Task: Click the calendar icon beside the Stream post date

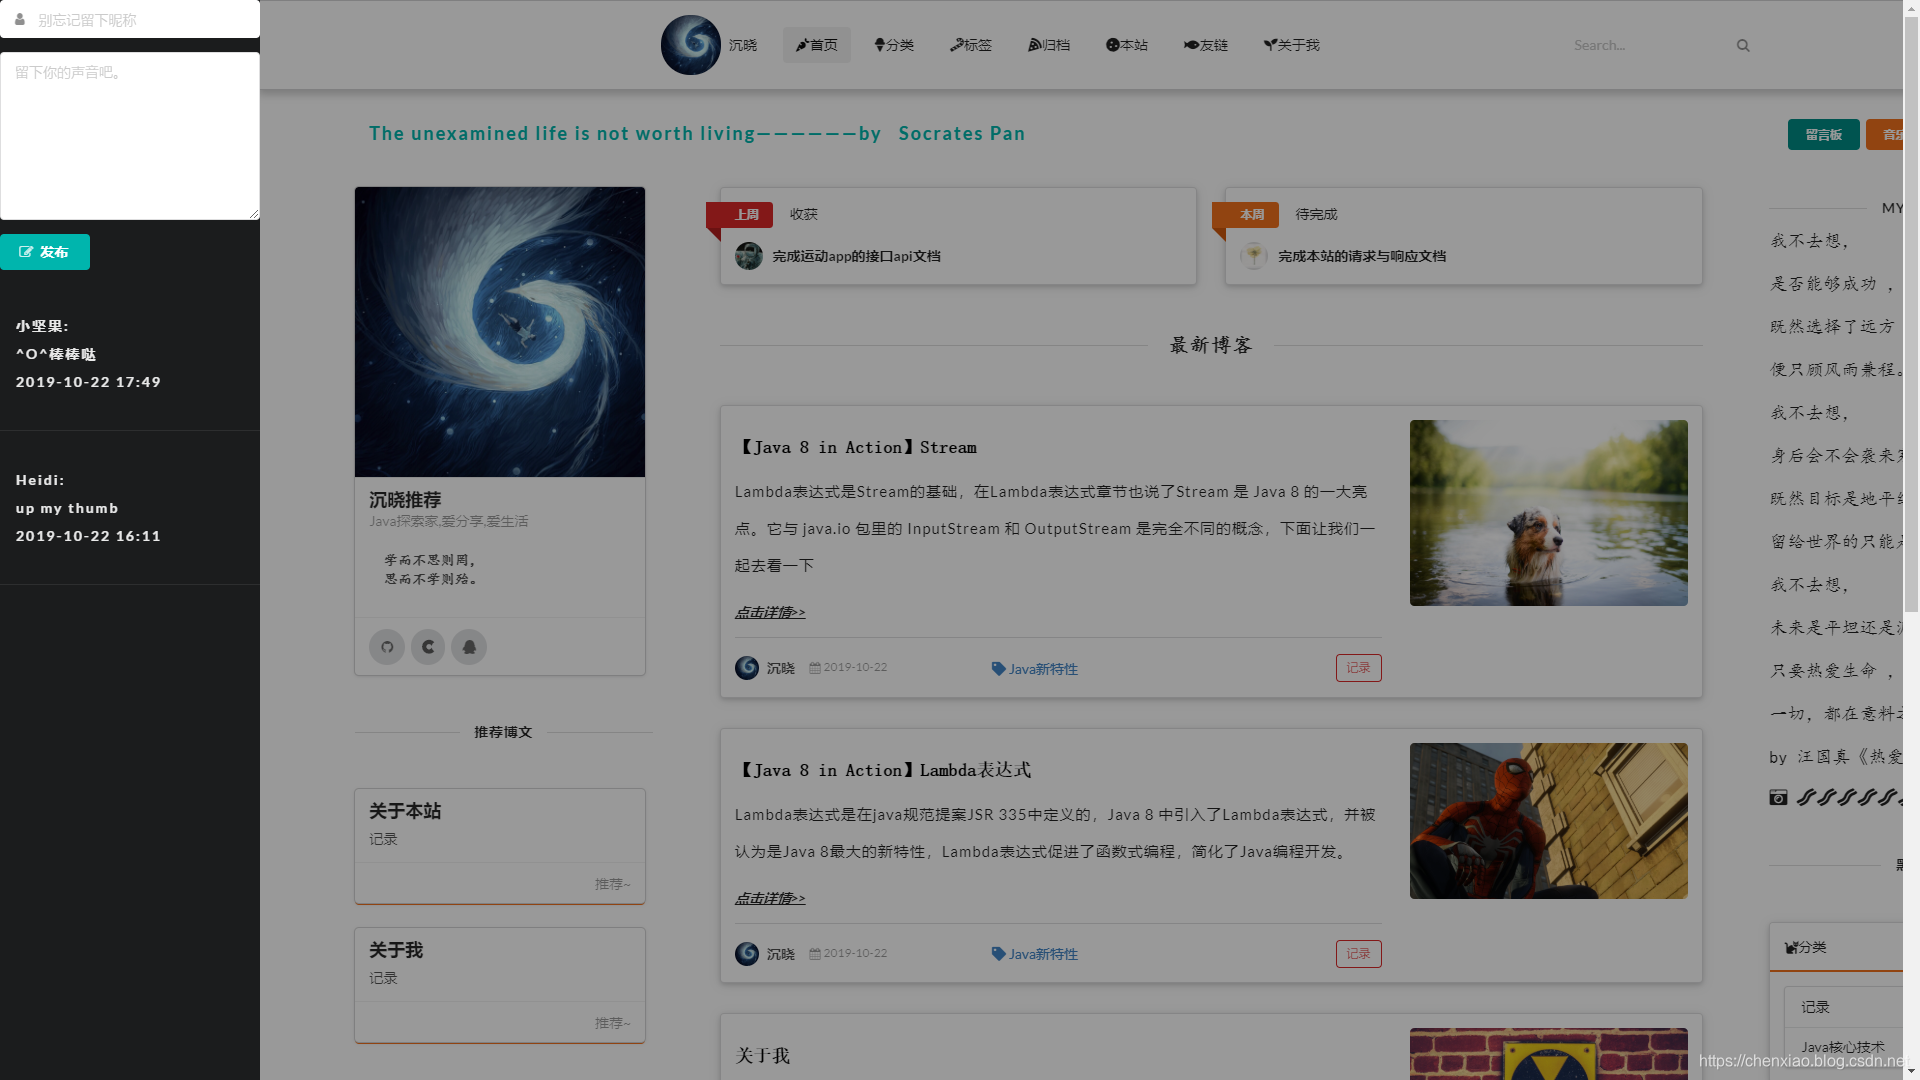Action: point(815,667)
